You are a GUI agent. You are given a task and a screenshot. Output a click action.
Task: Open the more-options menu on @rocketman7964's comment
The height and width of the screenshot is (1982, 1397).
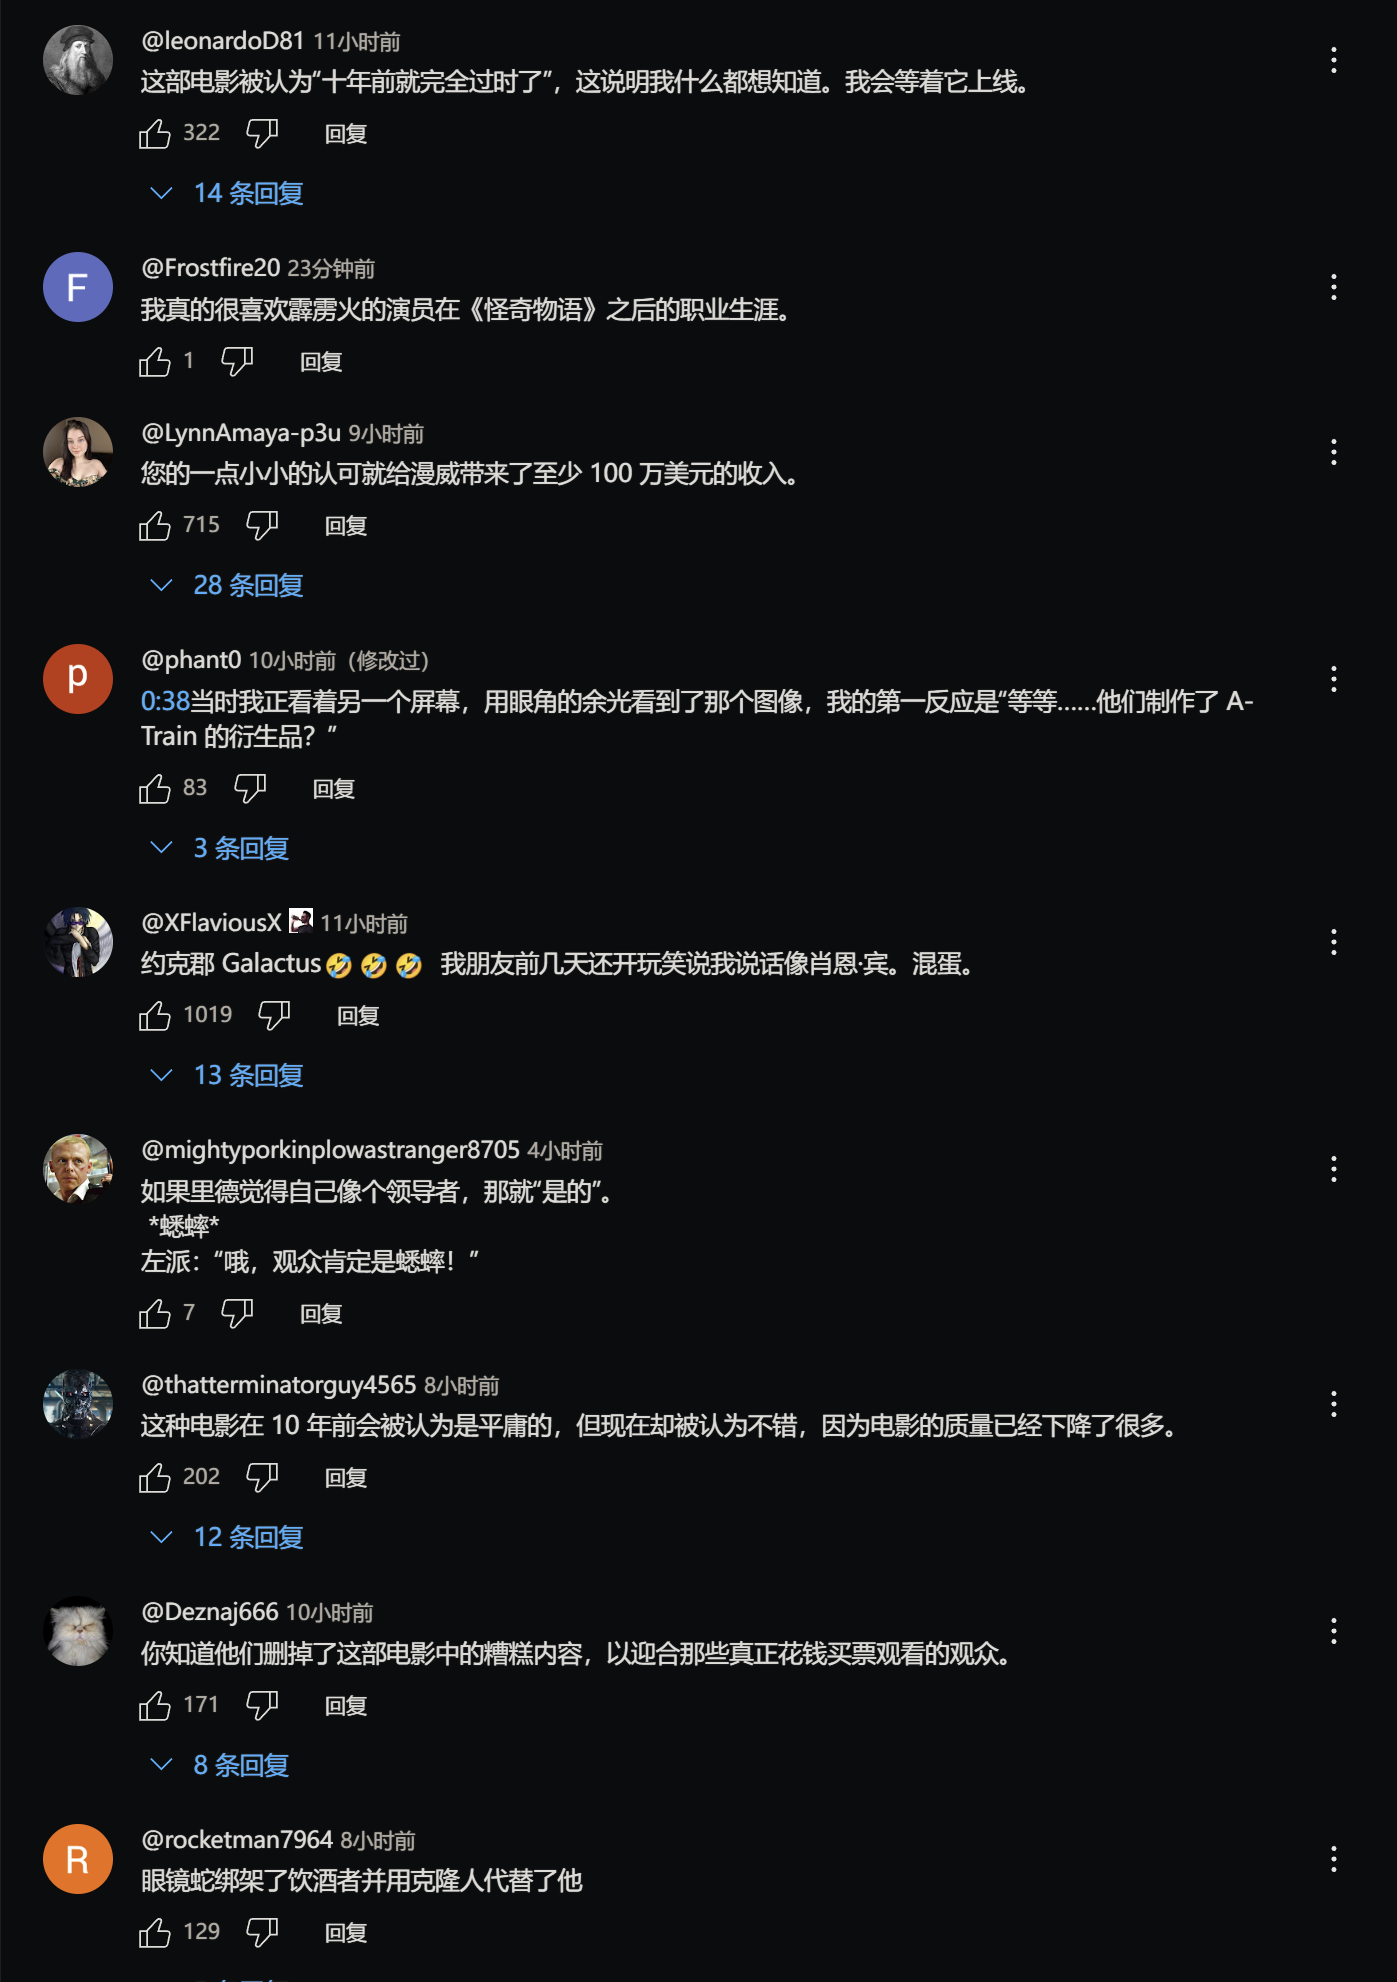click(x=1333, y=1859)
